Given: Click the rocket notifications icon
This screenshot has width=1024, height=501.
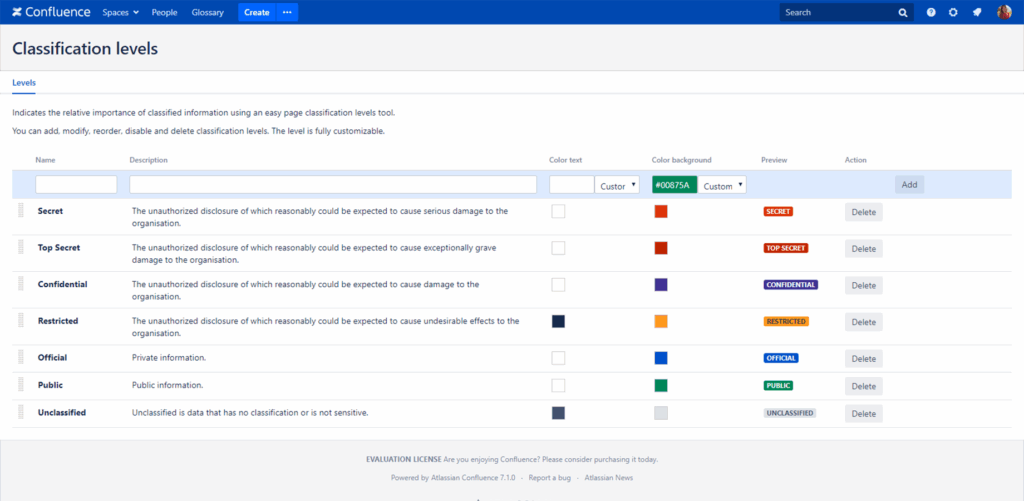Looking at the screenshot, I should click(x=976, y=12).
